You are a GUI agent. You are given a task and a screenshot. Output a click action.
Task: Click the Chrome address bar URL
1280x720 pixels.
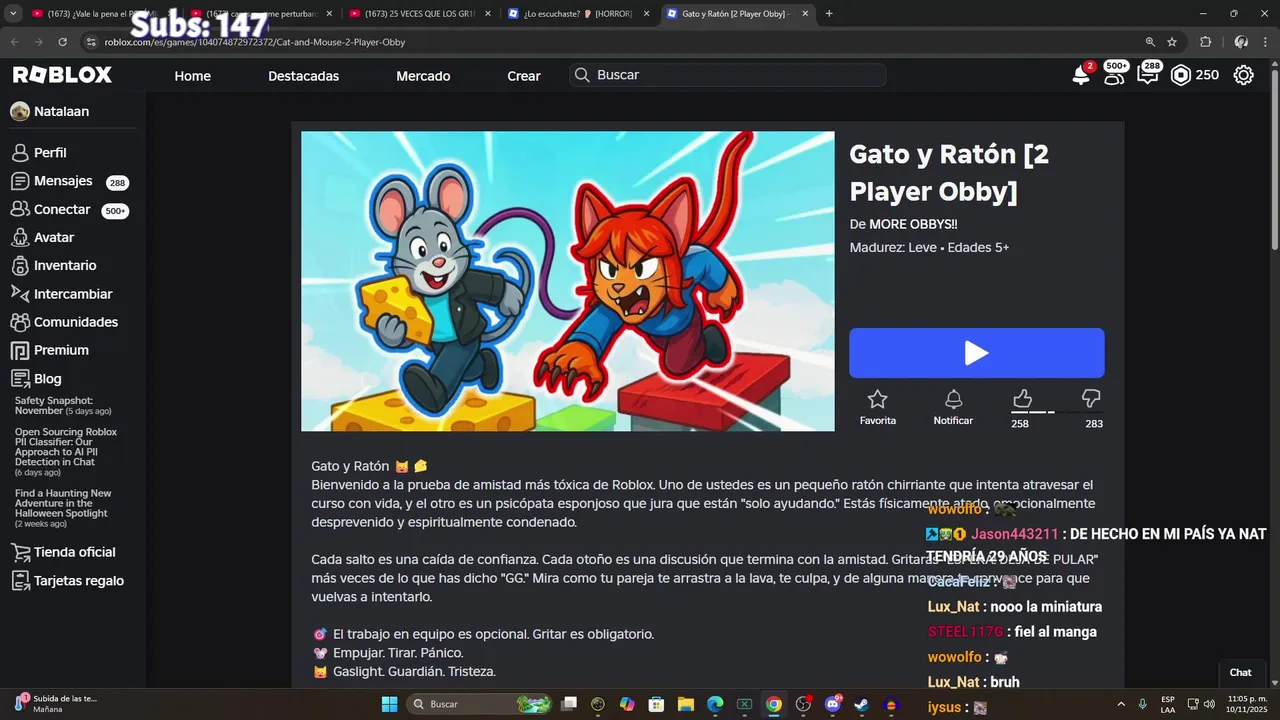(x=254, y=42)
